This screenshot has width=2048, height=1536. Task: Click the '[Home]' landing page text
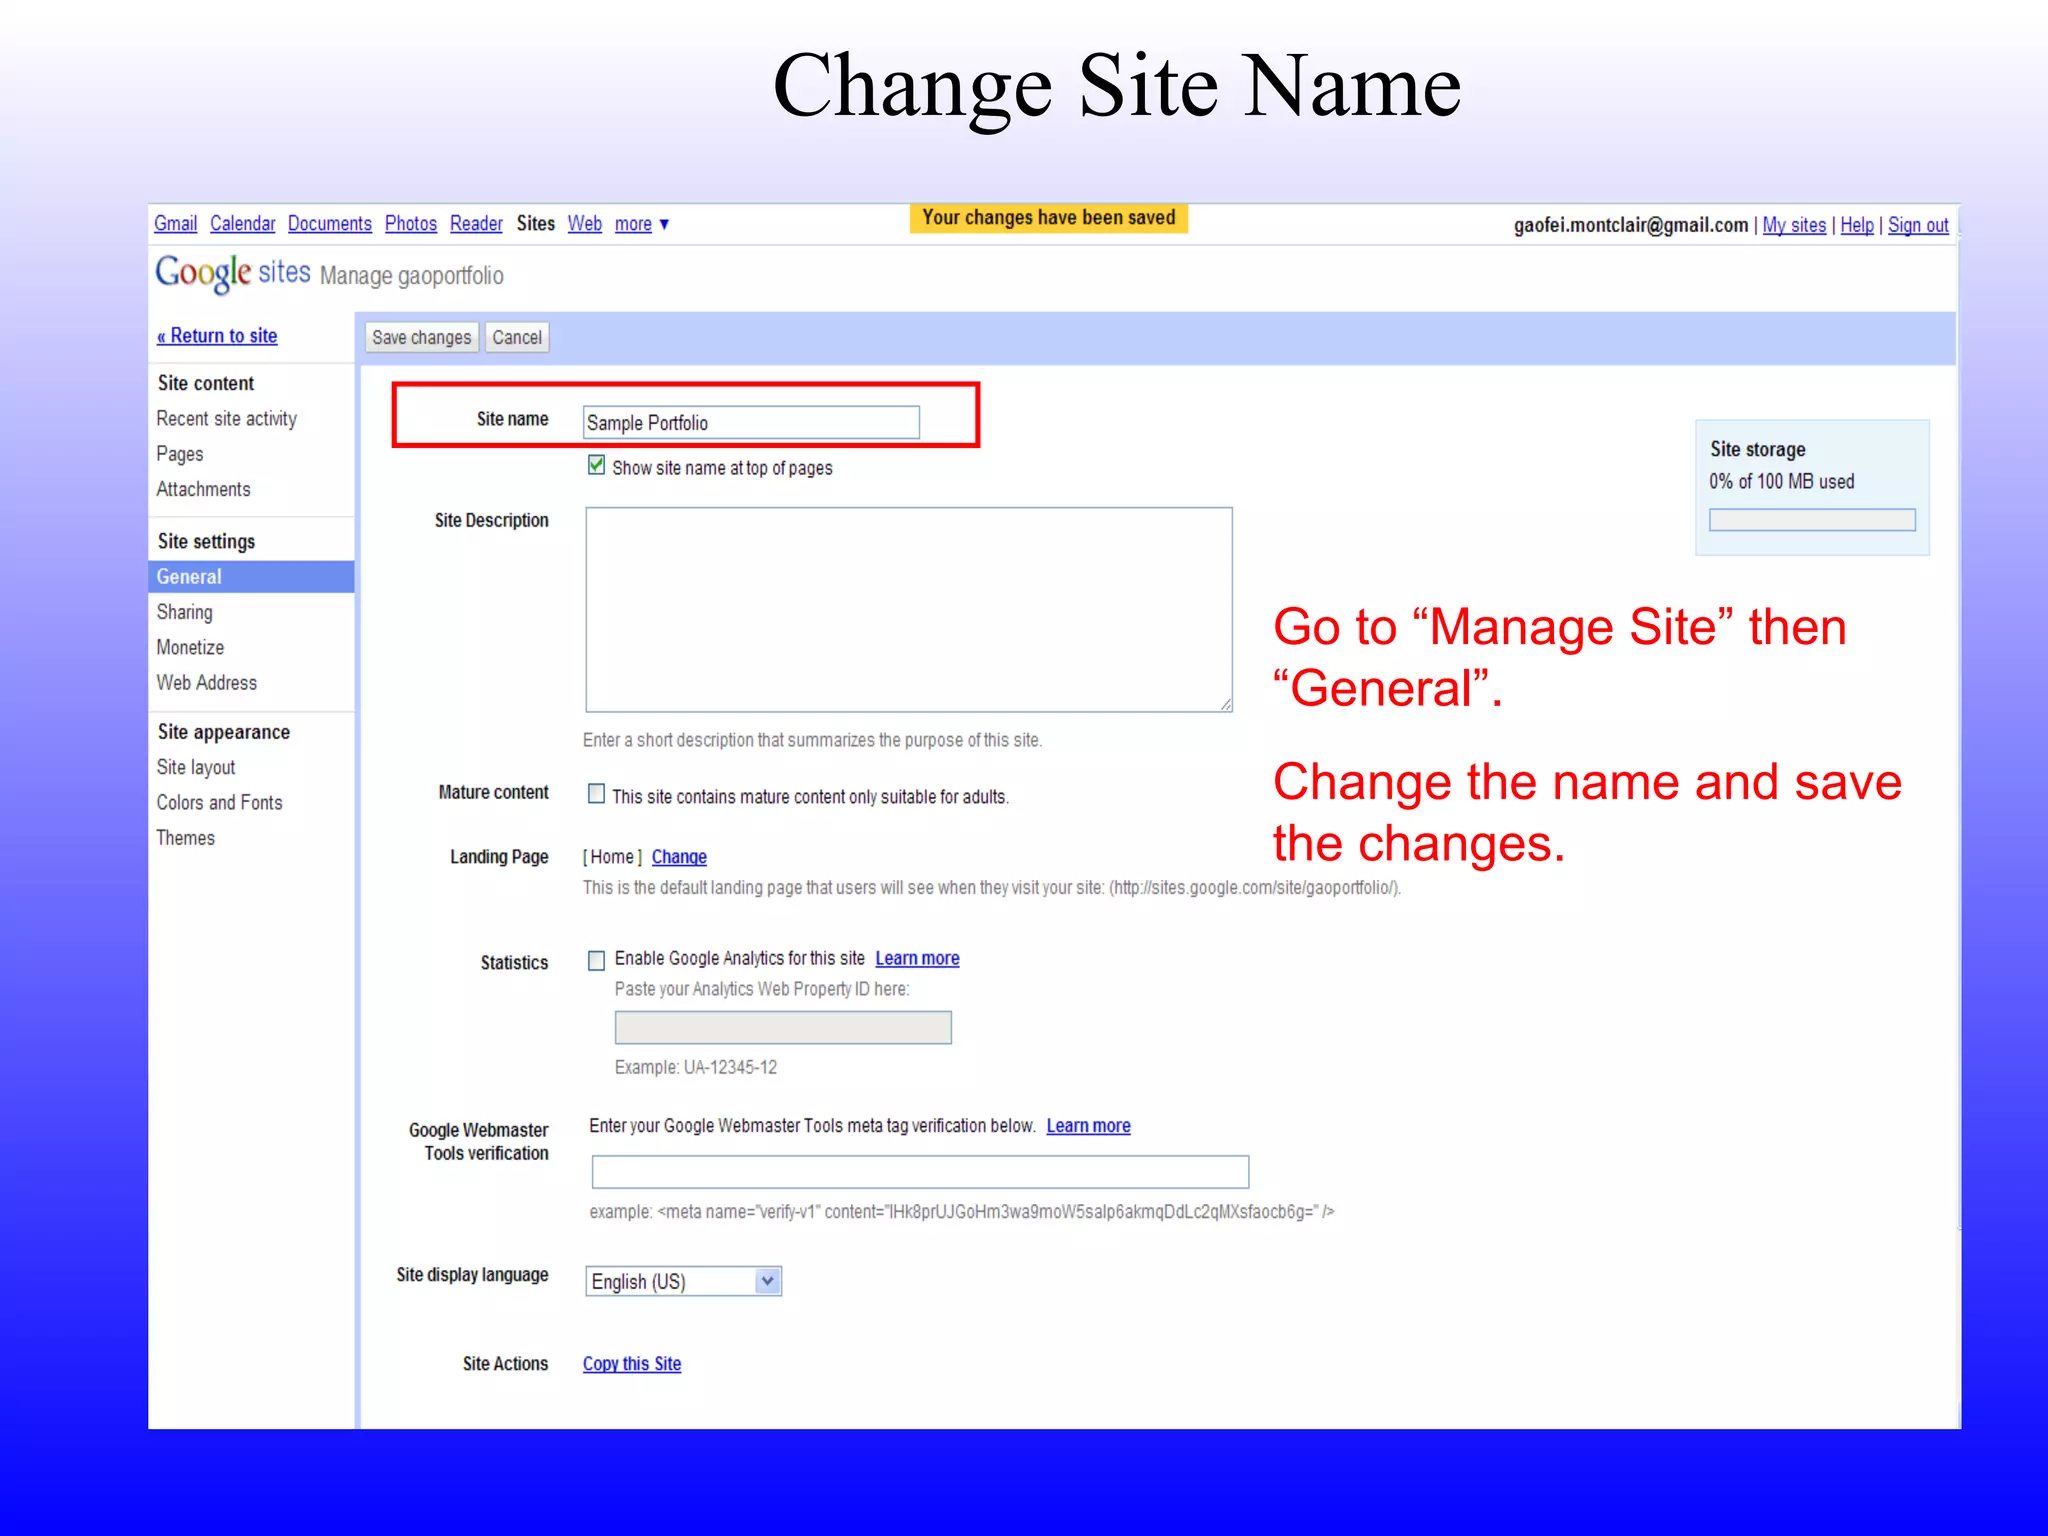coord(612,857)
